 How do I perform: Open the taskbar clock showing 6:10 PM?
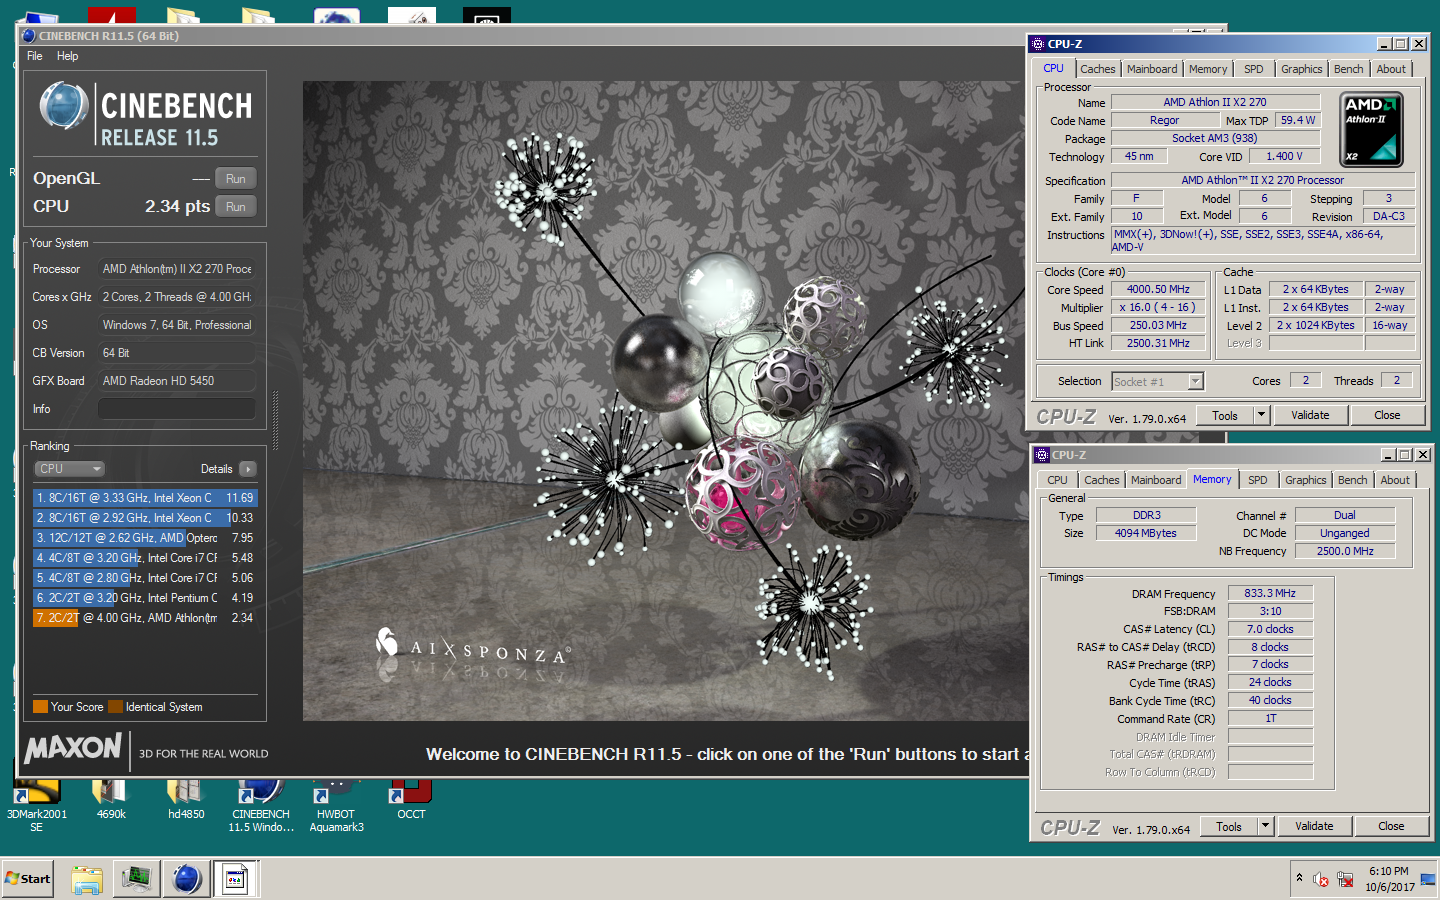pos(1389,879)
